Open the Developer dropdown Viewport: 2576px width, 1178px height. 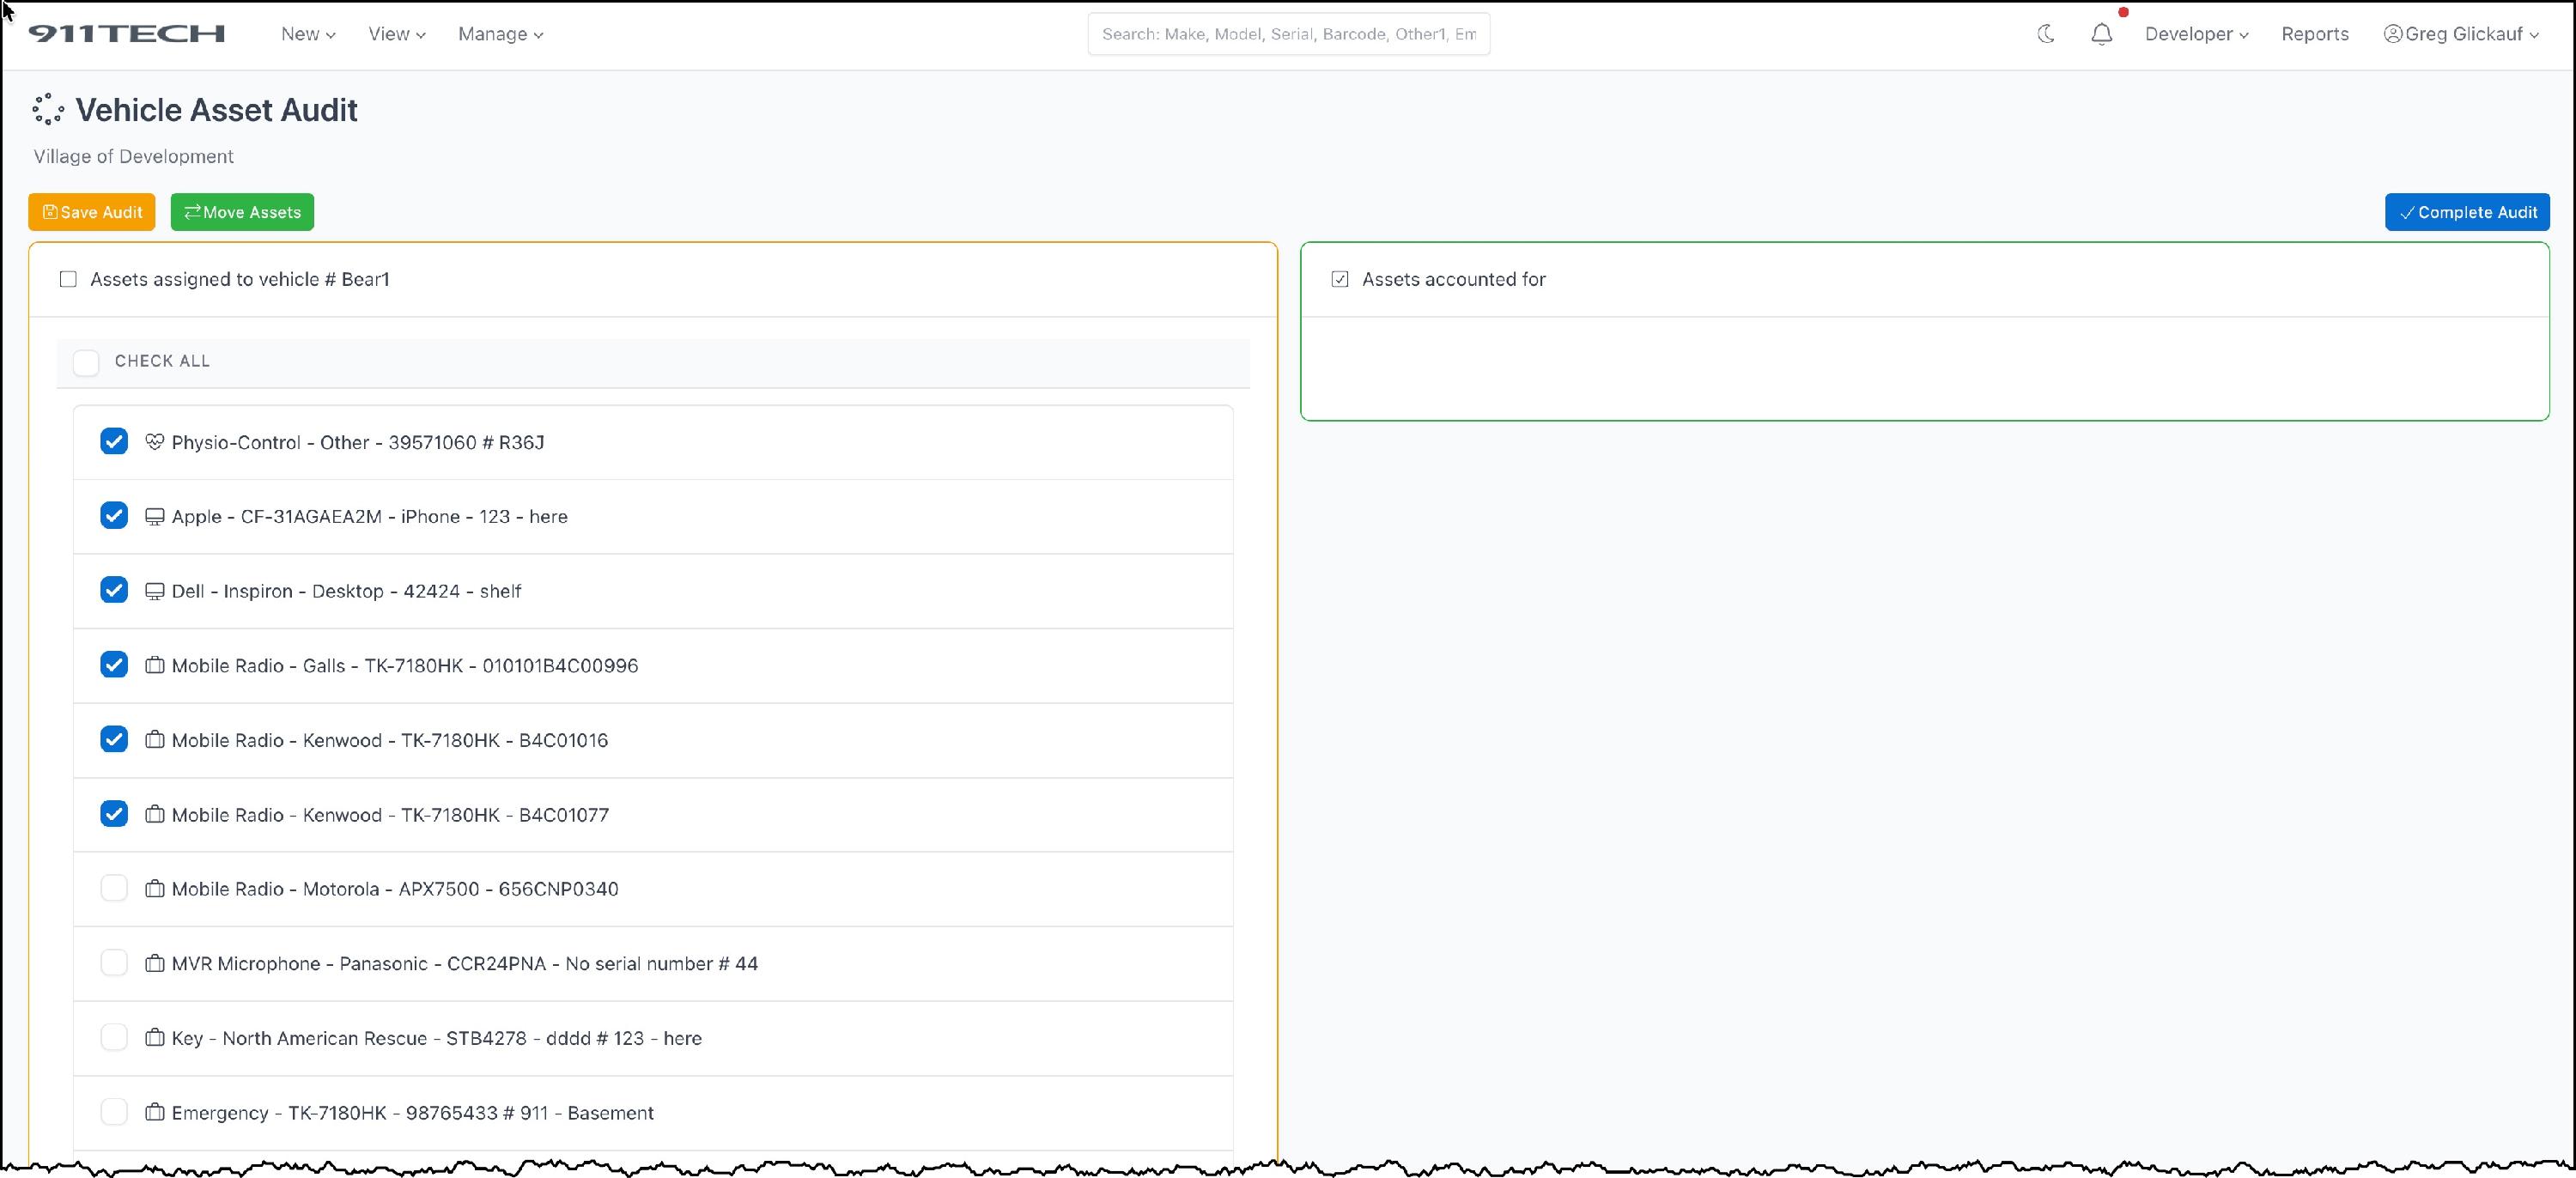(2196, 34)
